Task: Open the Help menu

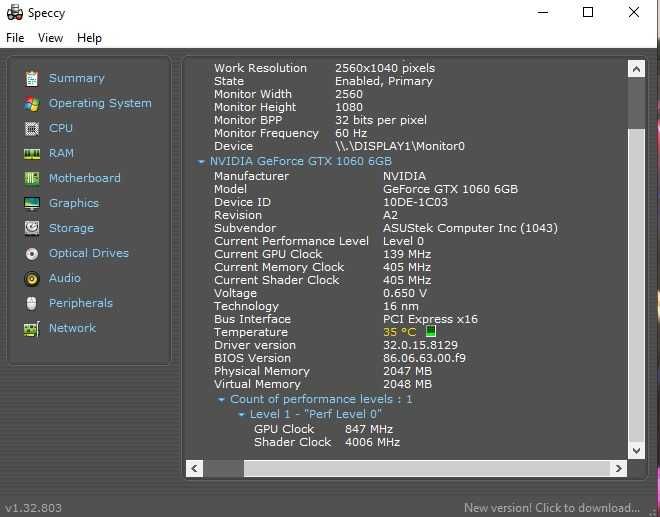Action: [x=89, y=38]
